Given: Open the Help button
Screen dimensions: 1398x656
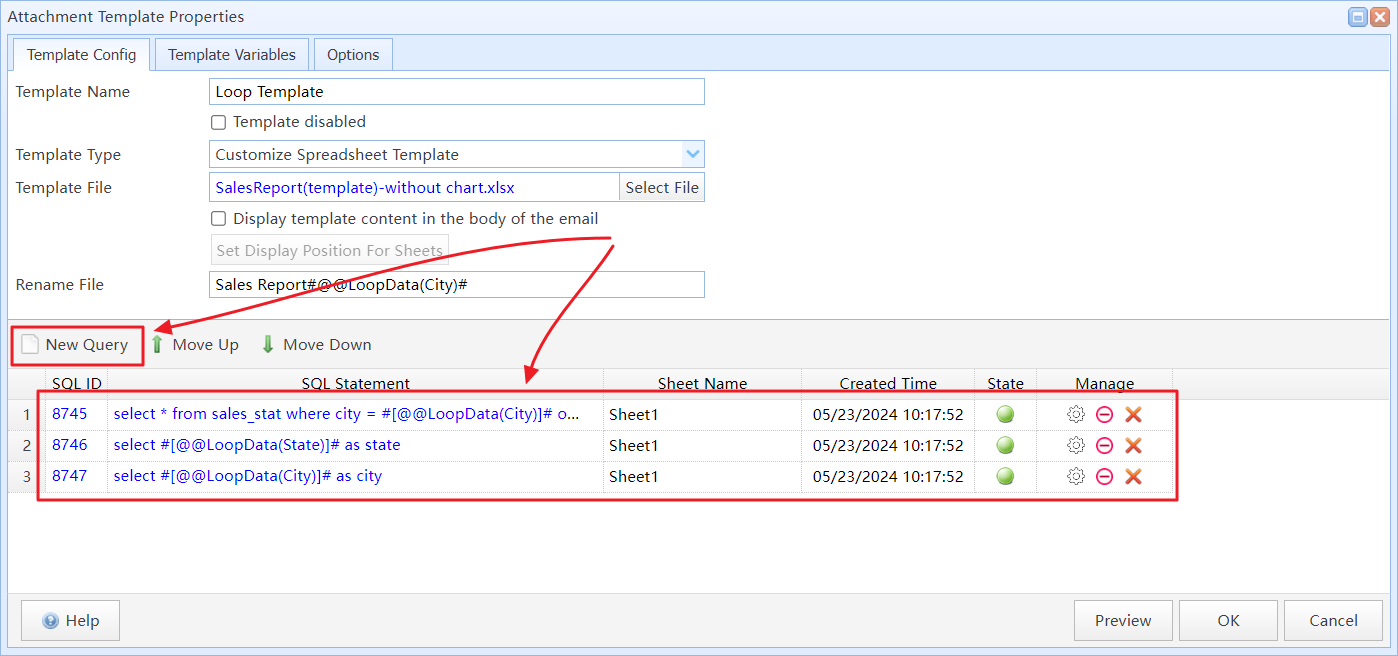Looking at the screenshot, I should (70, 621).
